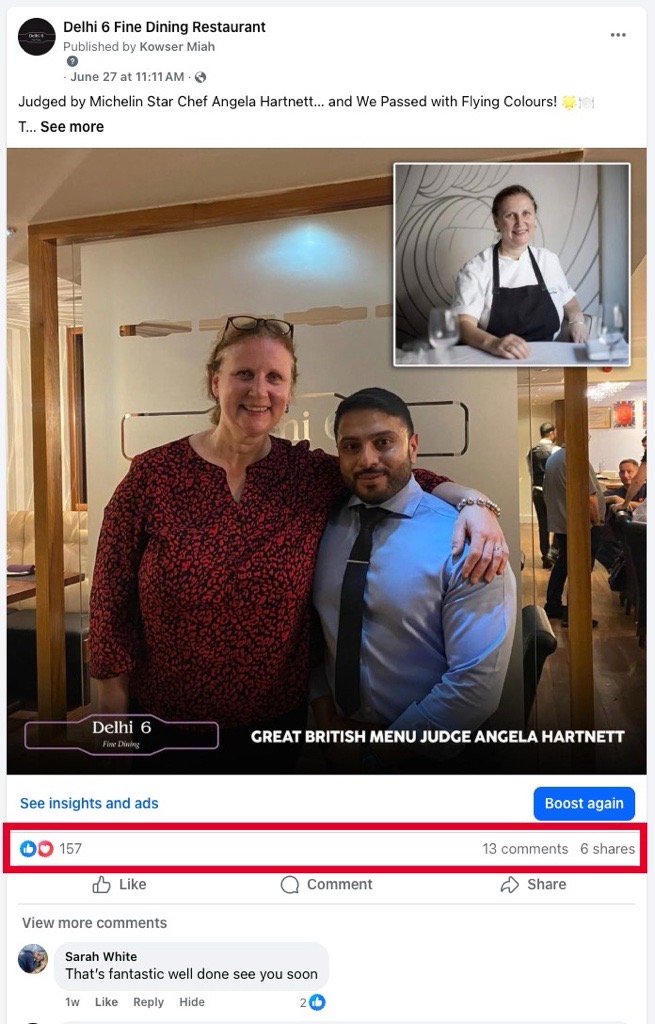655x1024 pixels.
Task: Open See insights and ads
Action: point(89,803)
